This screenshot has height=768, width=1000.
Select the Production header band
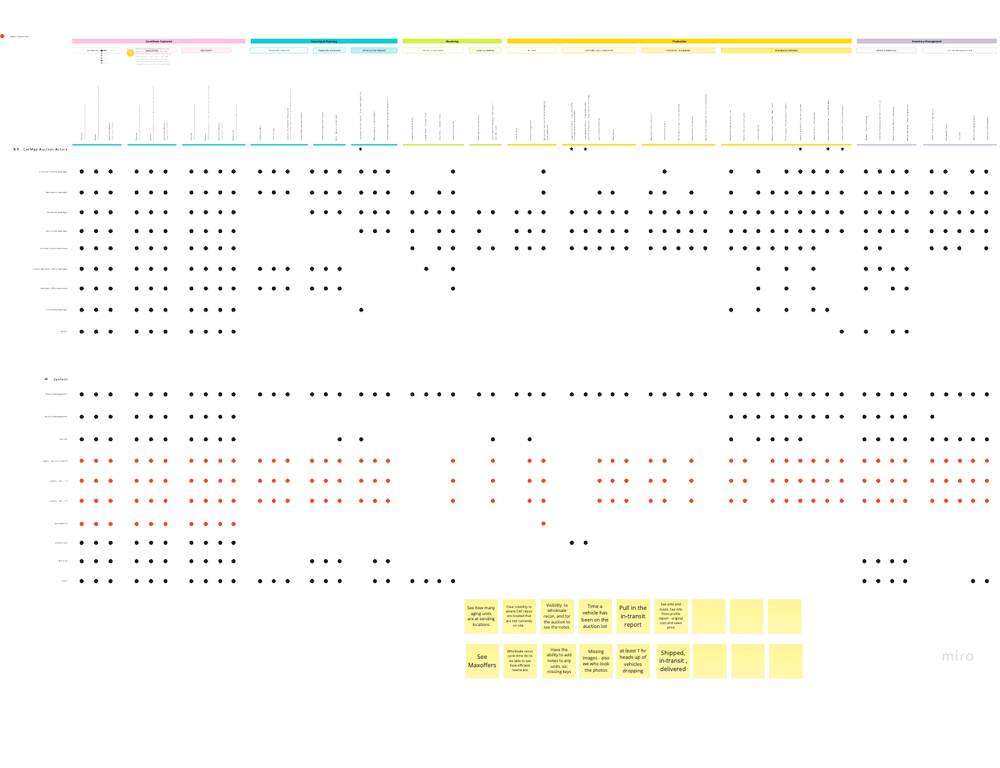pos(679,41)
